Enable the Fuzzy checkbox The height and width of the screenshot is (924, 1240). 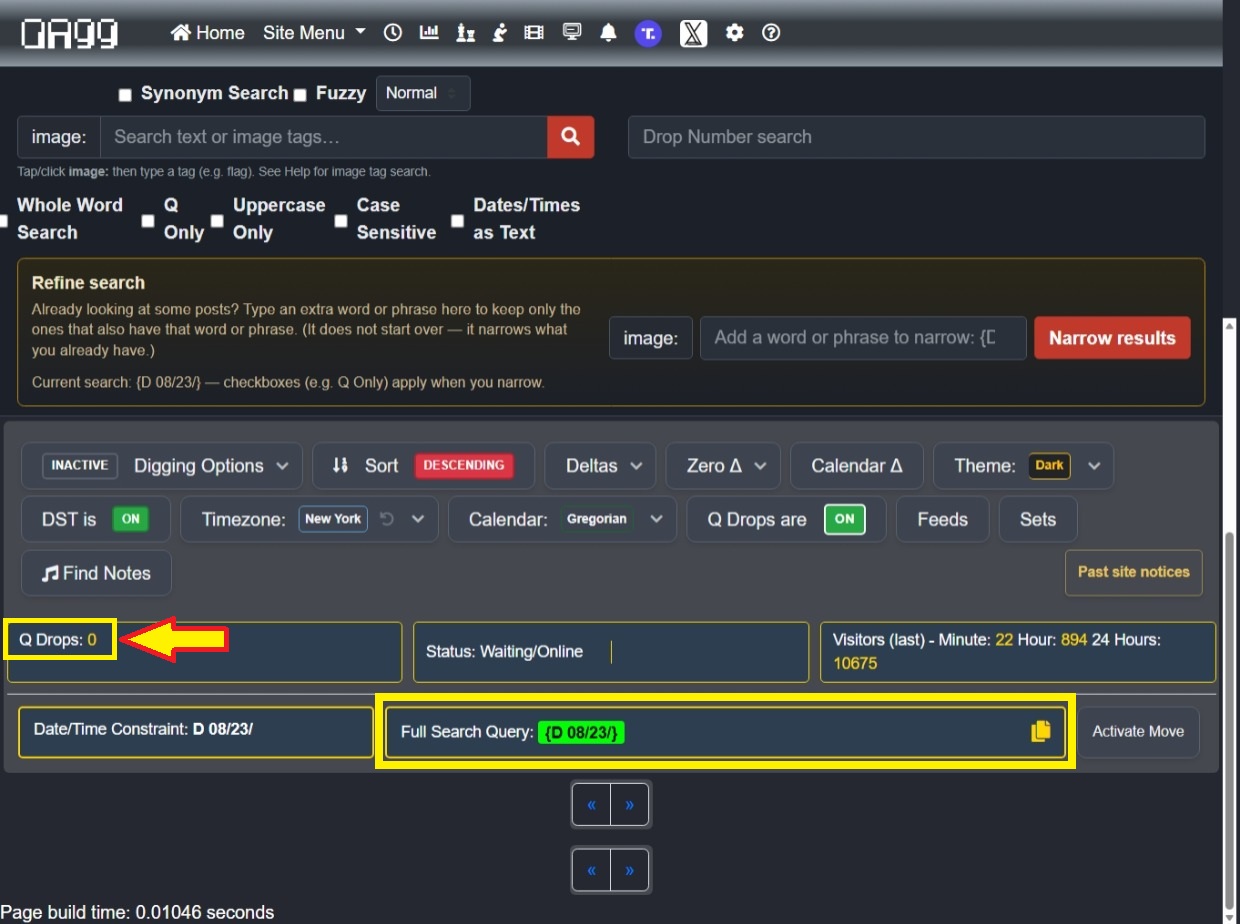pyautogui.click(x=300, y=95)
